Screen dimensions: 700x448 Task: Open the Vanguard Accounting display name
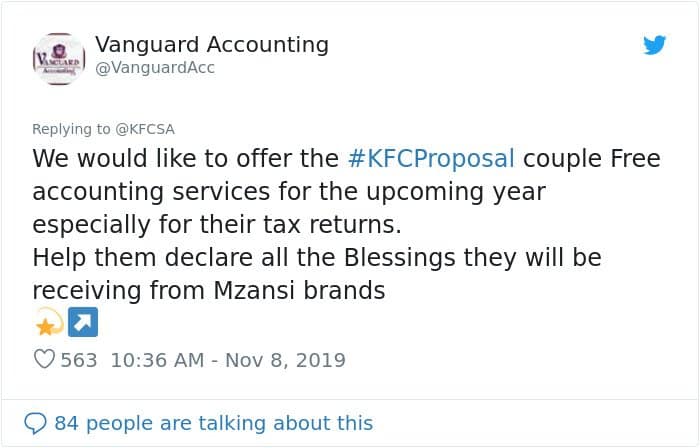[x=212, y=44]
